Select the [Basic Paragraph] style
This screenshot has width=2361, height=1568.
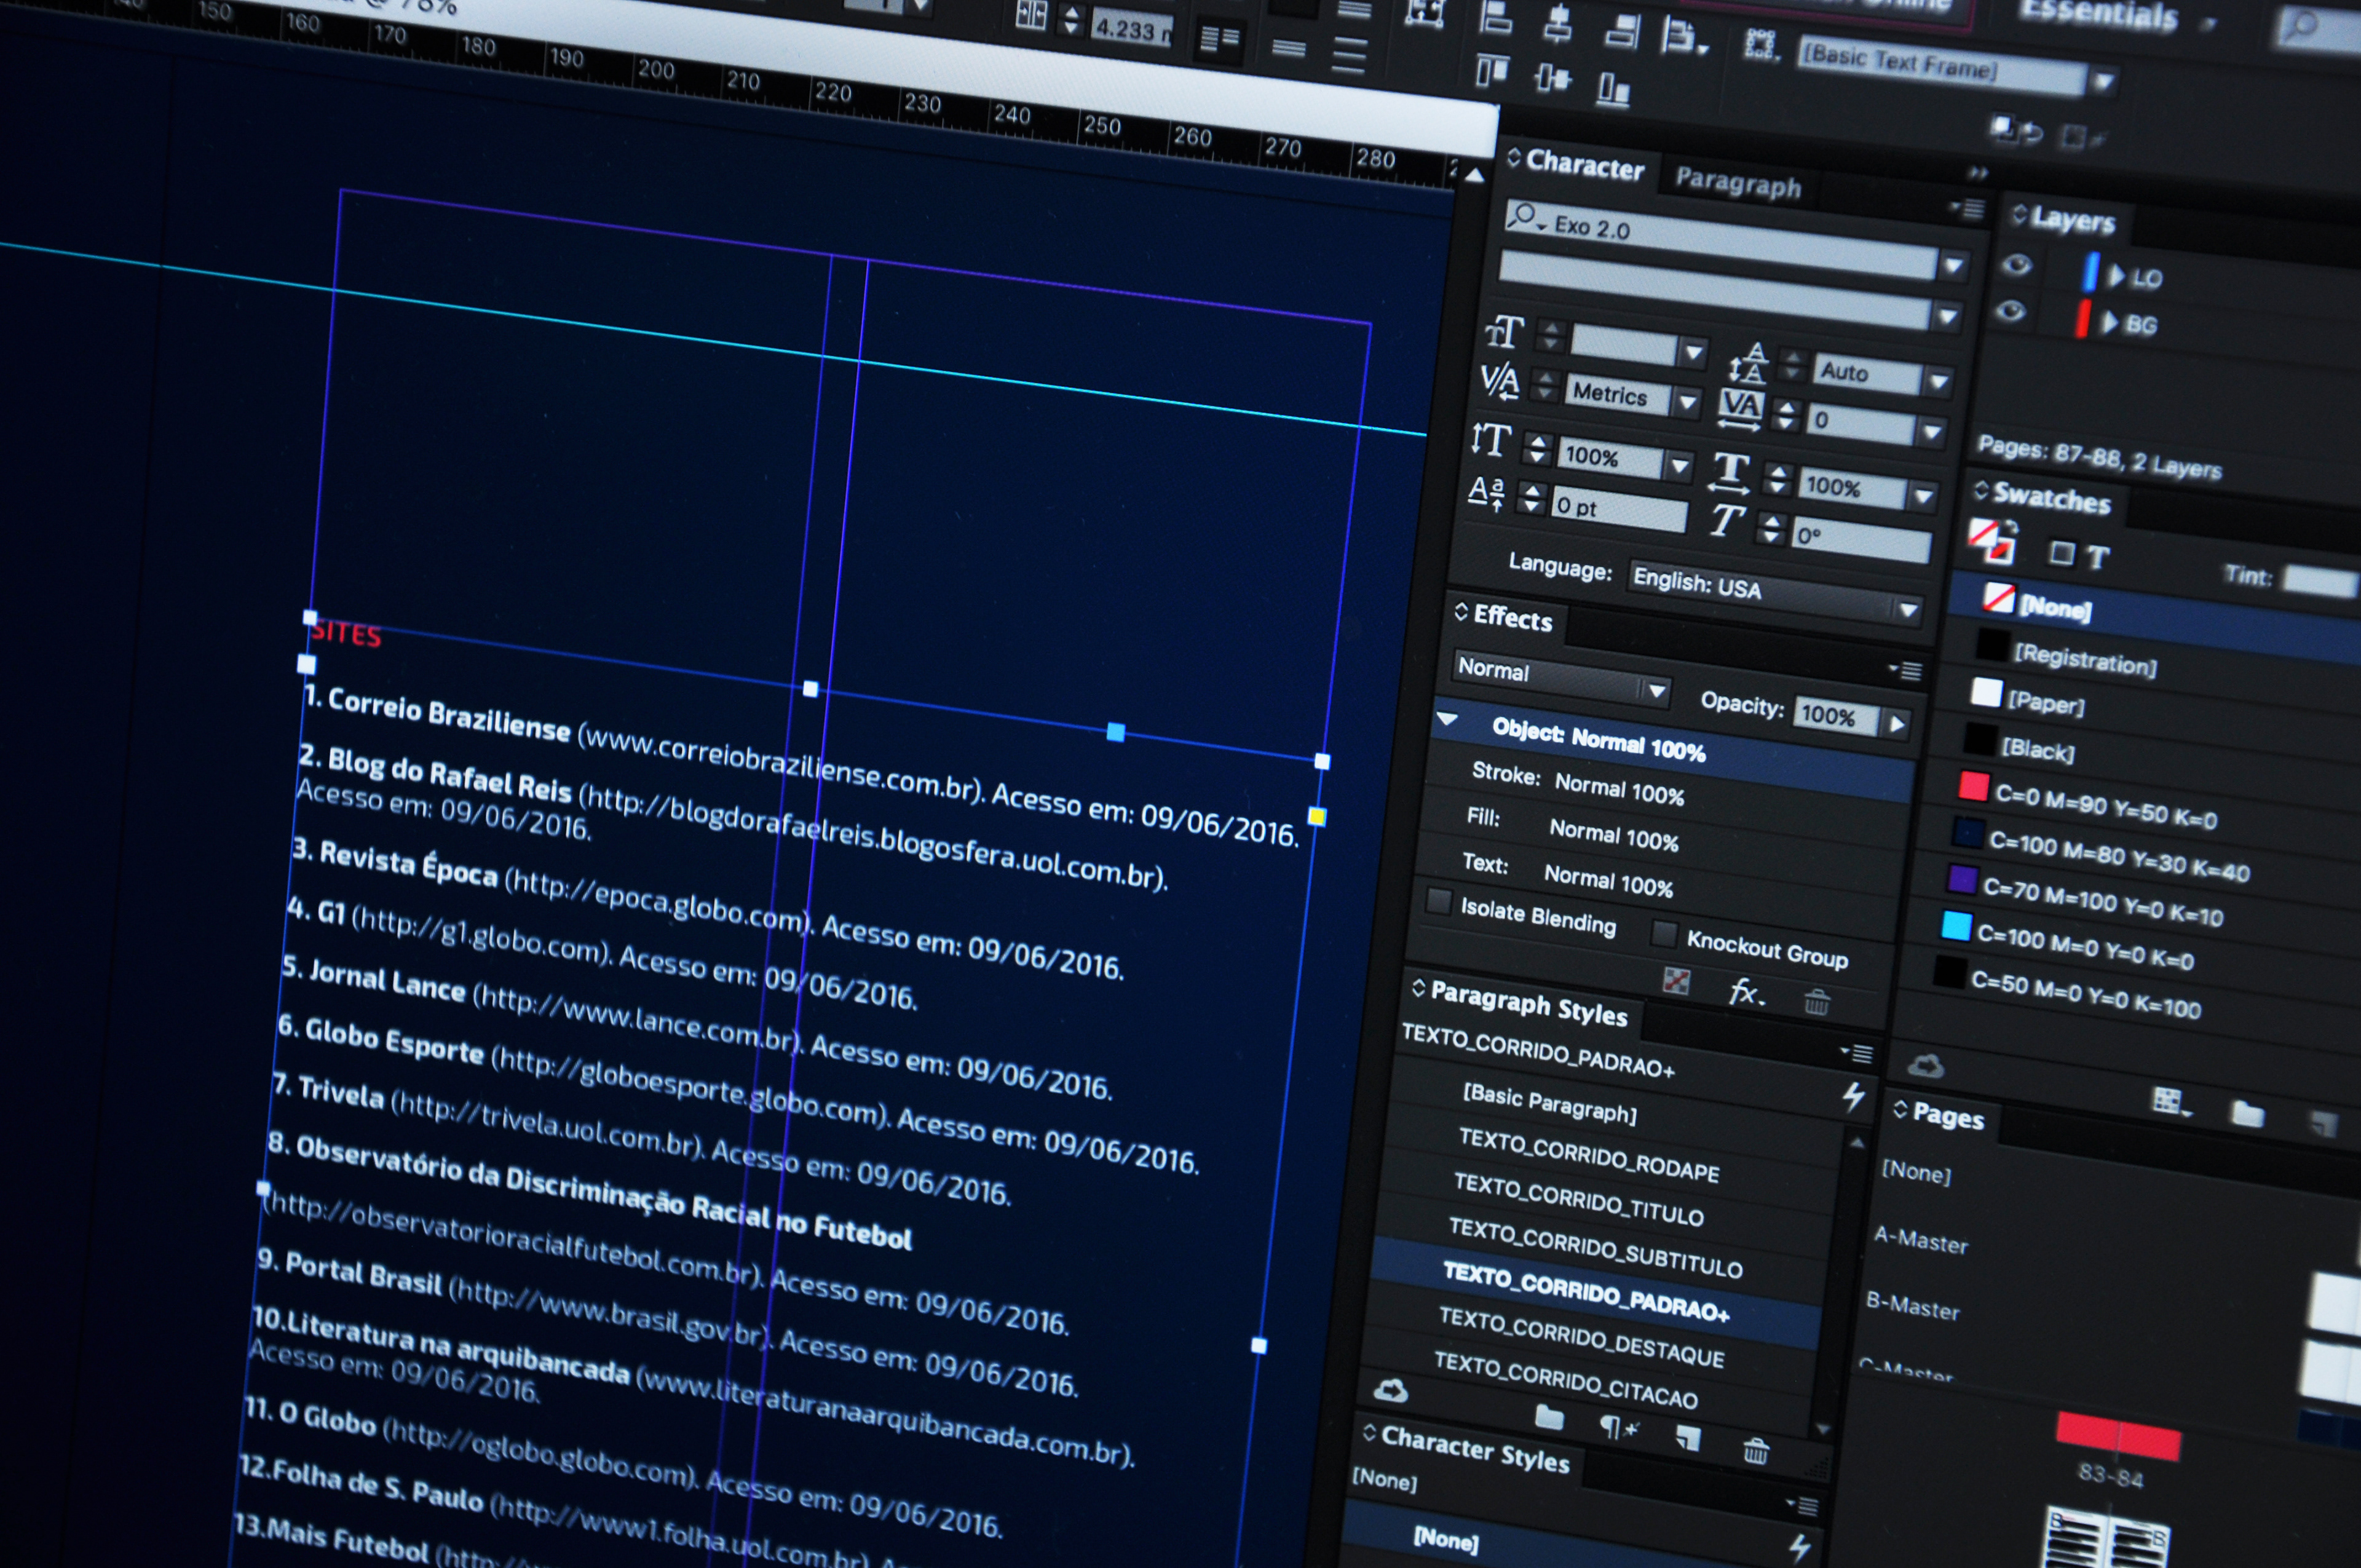coord(1549,1104)
